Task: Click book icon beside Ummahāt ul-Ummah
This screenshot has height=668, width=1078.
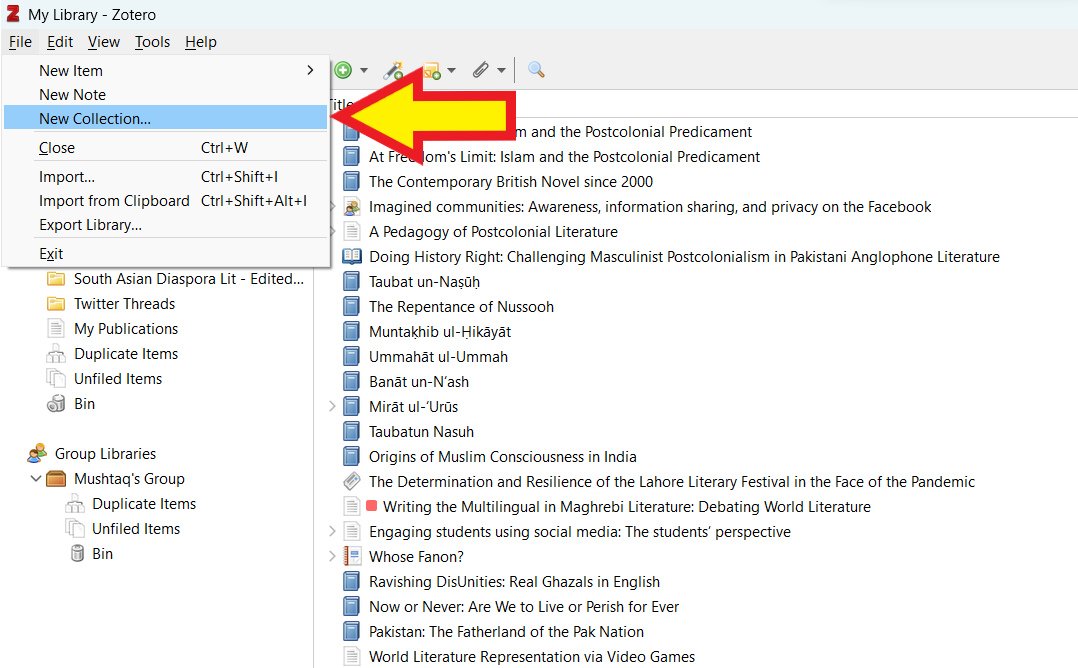Action: [351, 357]
